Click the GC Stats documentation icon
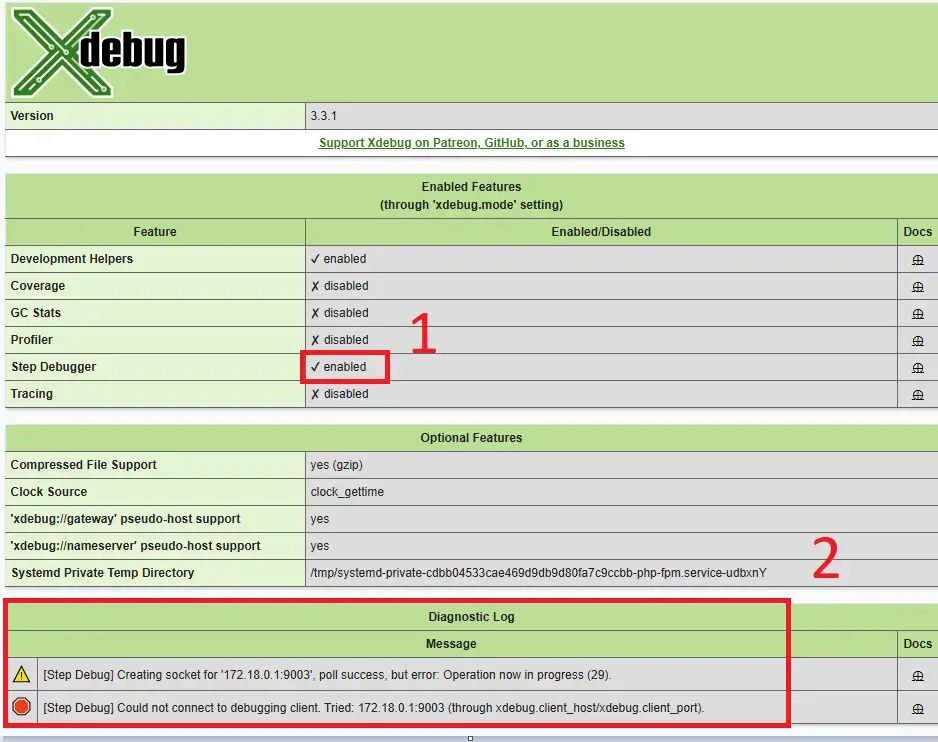938x742 pixels. (917, 314)
